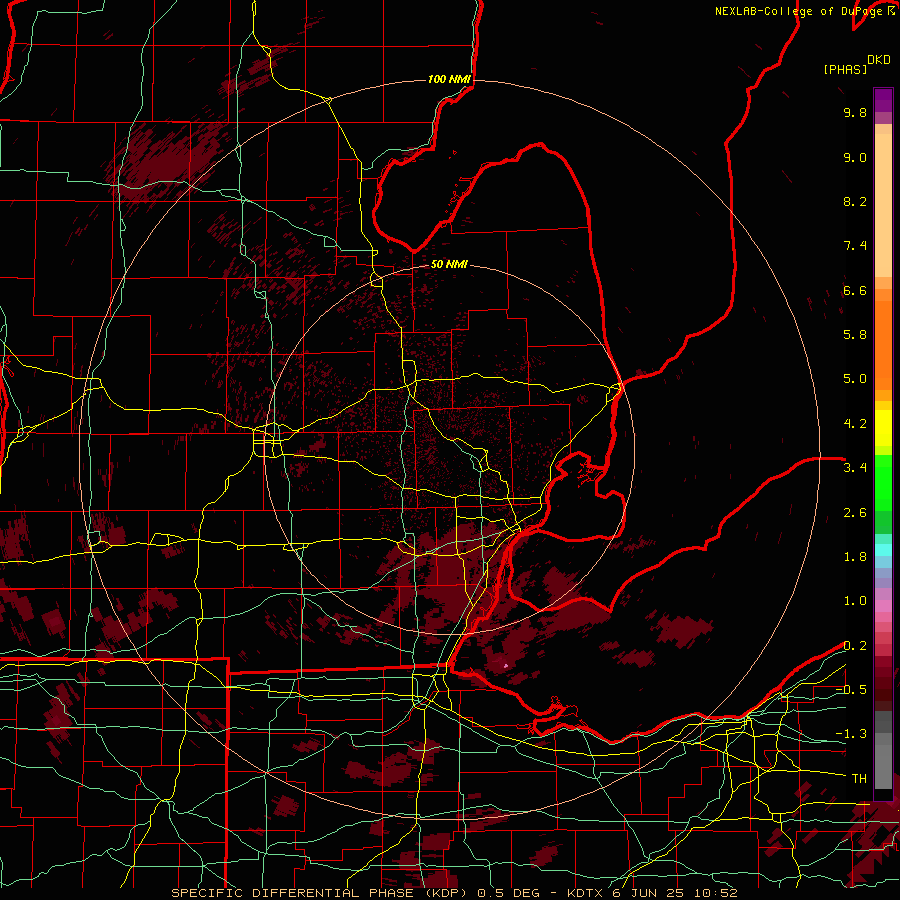Click the DKD label above the color scale
Image resolution: width=900 pixels, height=900 pixels.
[x=879, y=60]
